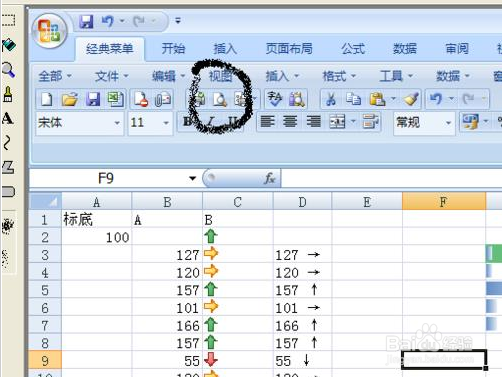Viewport: 503px width, 377px height.
Task: Select cell B7 with value 166
Action: (167, 325)
